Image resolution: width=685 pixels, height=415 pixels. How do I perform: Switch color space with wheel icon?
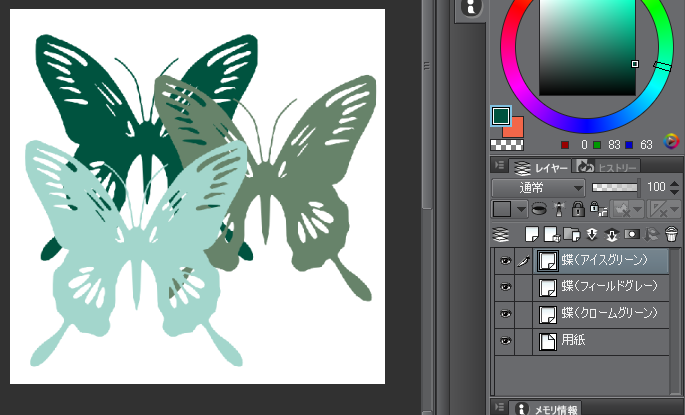(x=671, y=142)
